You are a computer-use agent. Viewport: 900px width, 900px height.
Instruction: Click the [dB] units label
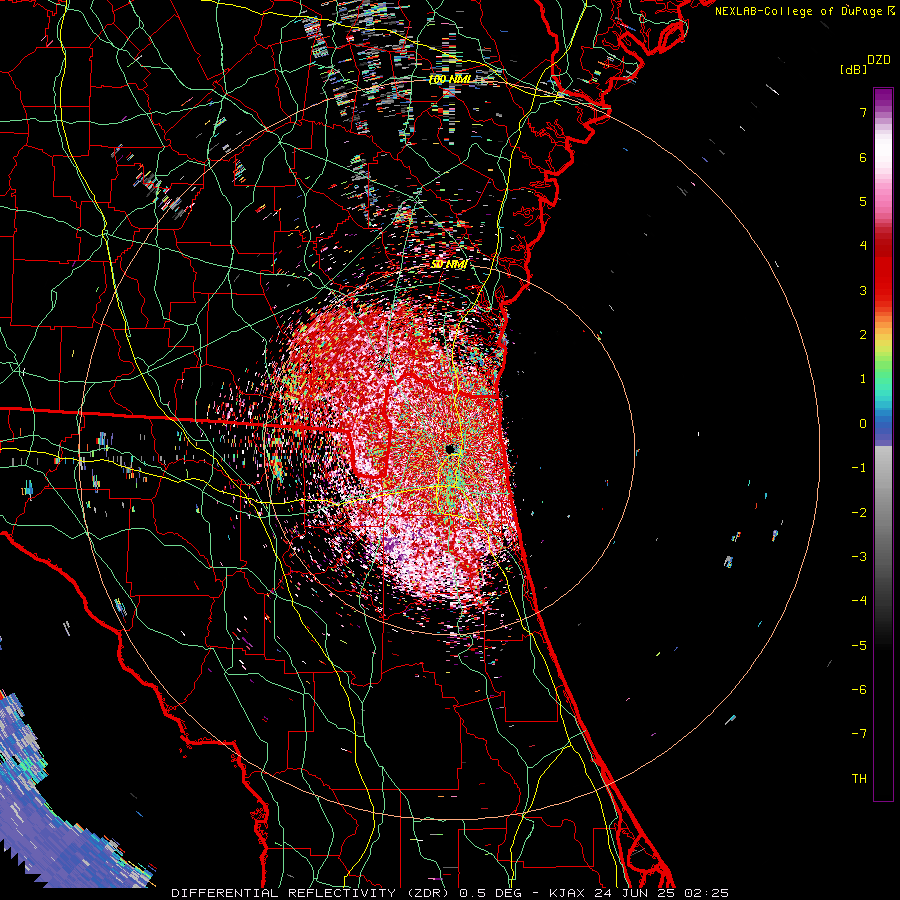(854, 69)
